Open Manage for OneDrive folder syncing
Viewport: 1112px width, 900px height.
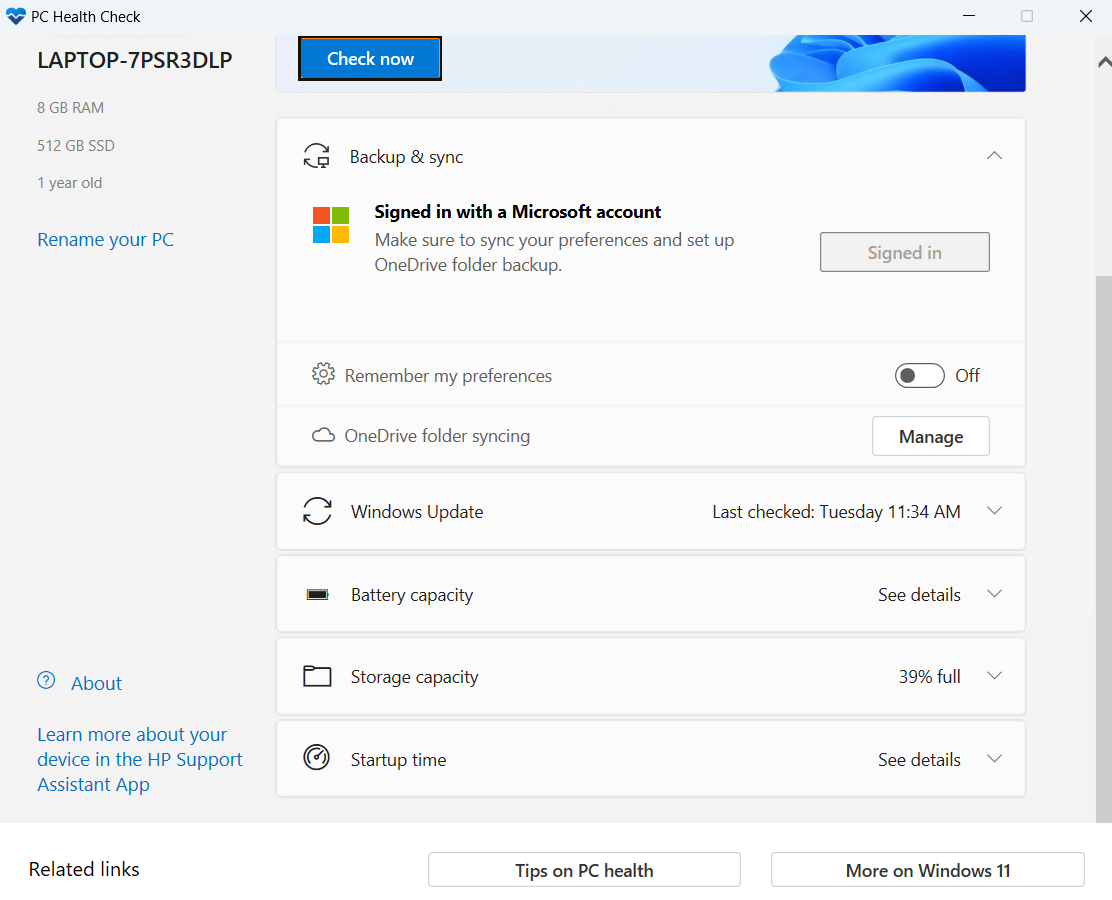(x=930, y=436)
